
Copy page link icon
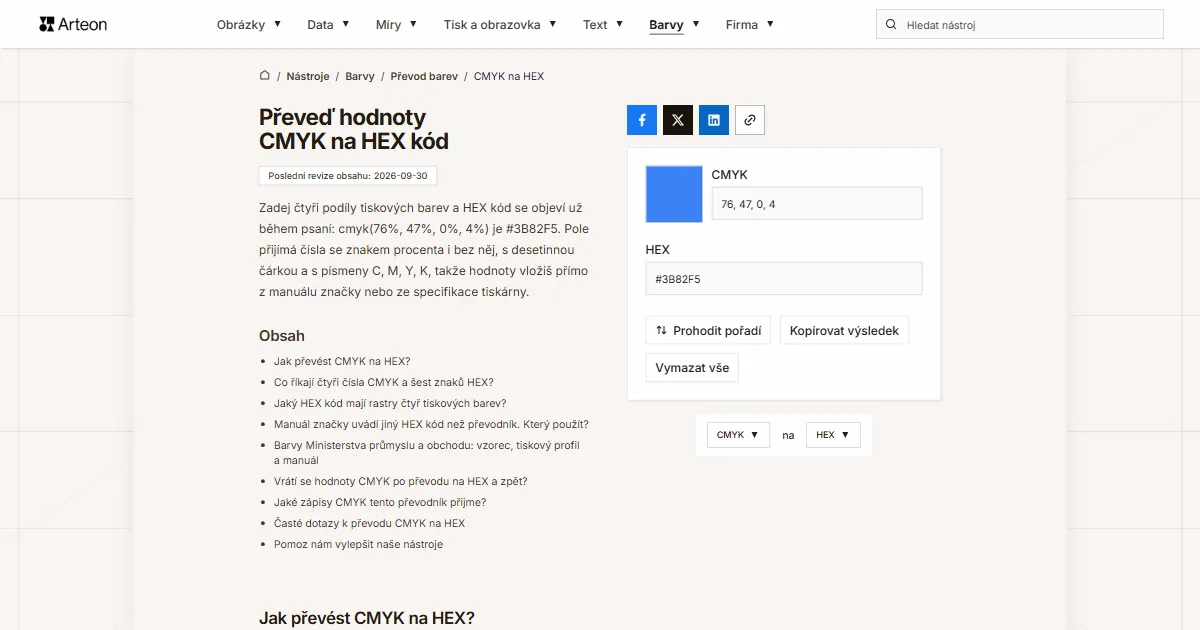coord(750,120)
